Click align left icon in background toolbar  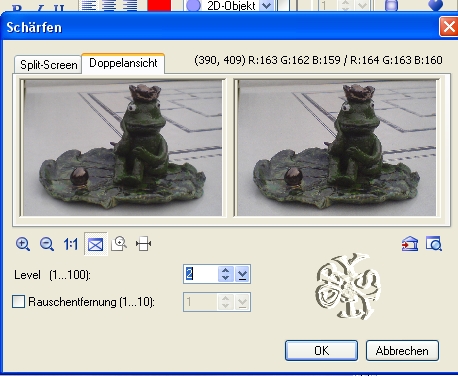pyautogui.click(x=89, y=5)
